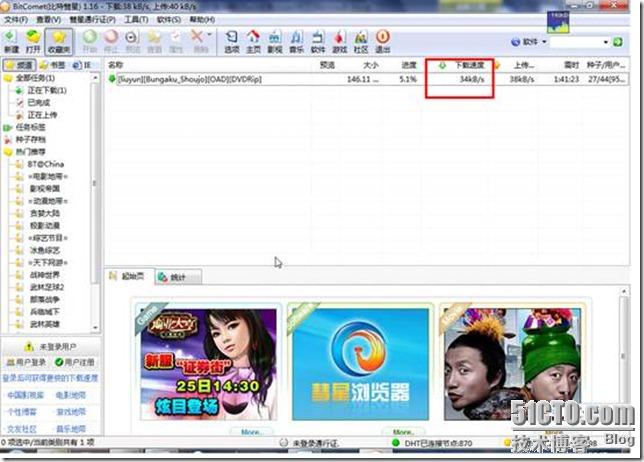644x462 pixels.
Task: Click the 用户登录 login link
Action: pyautogui.click(x=26, y=362)
